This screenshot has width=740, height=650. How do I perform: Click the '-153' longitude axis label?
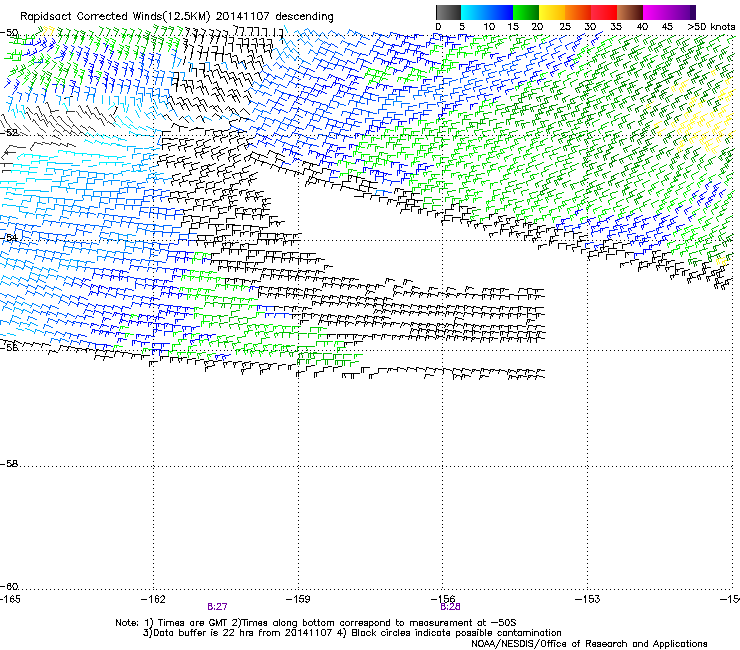[x=588, y=599]
